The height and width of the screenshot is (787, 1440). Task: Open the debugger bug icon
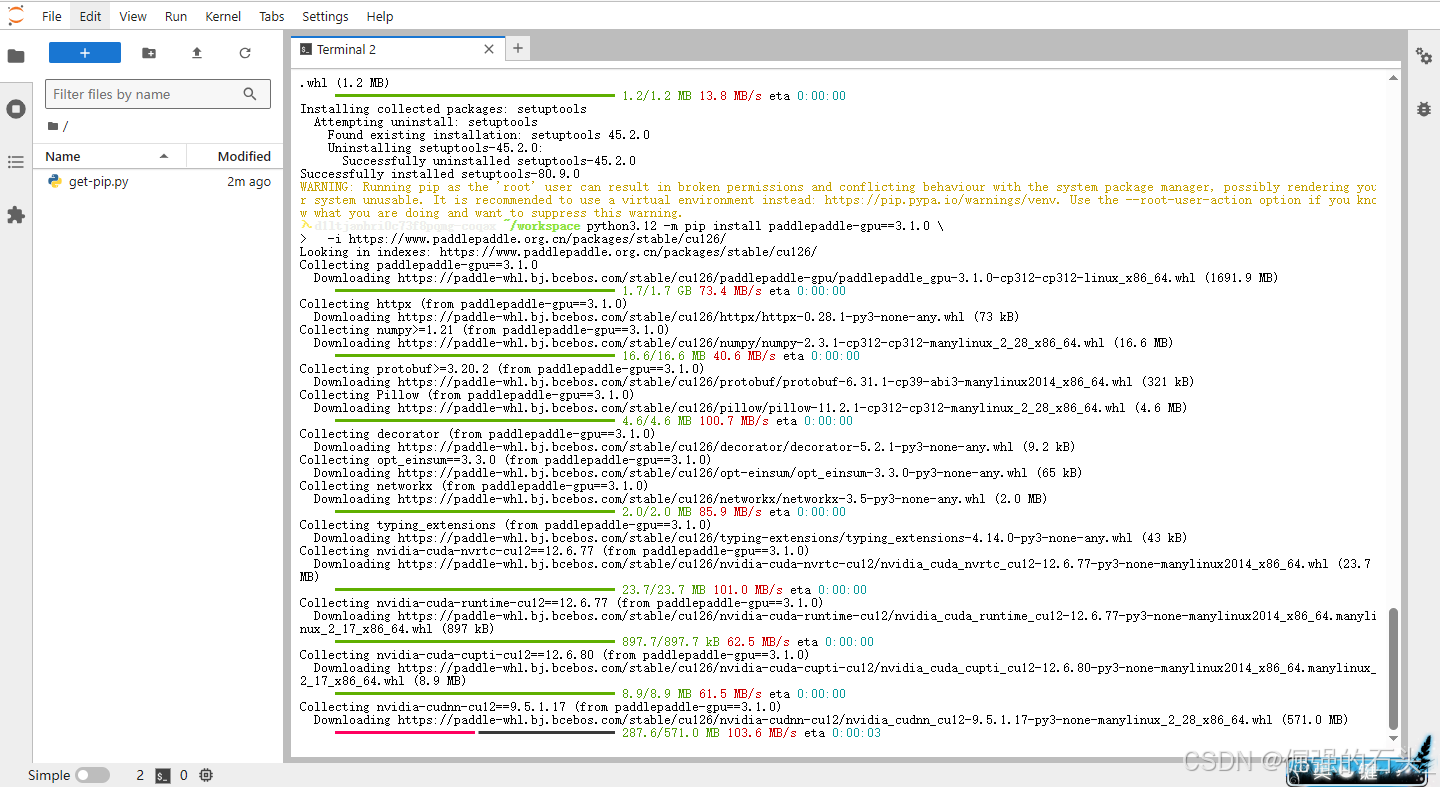coord(1424,109)
